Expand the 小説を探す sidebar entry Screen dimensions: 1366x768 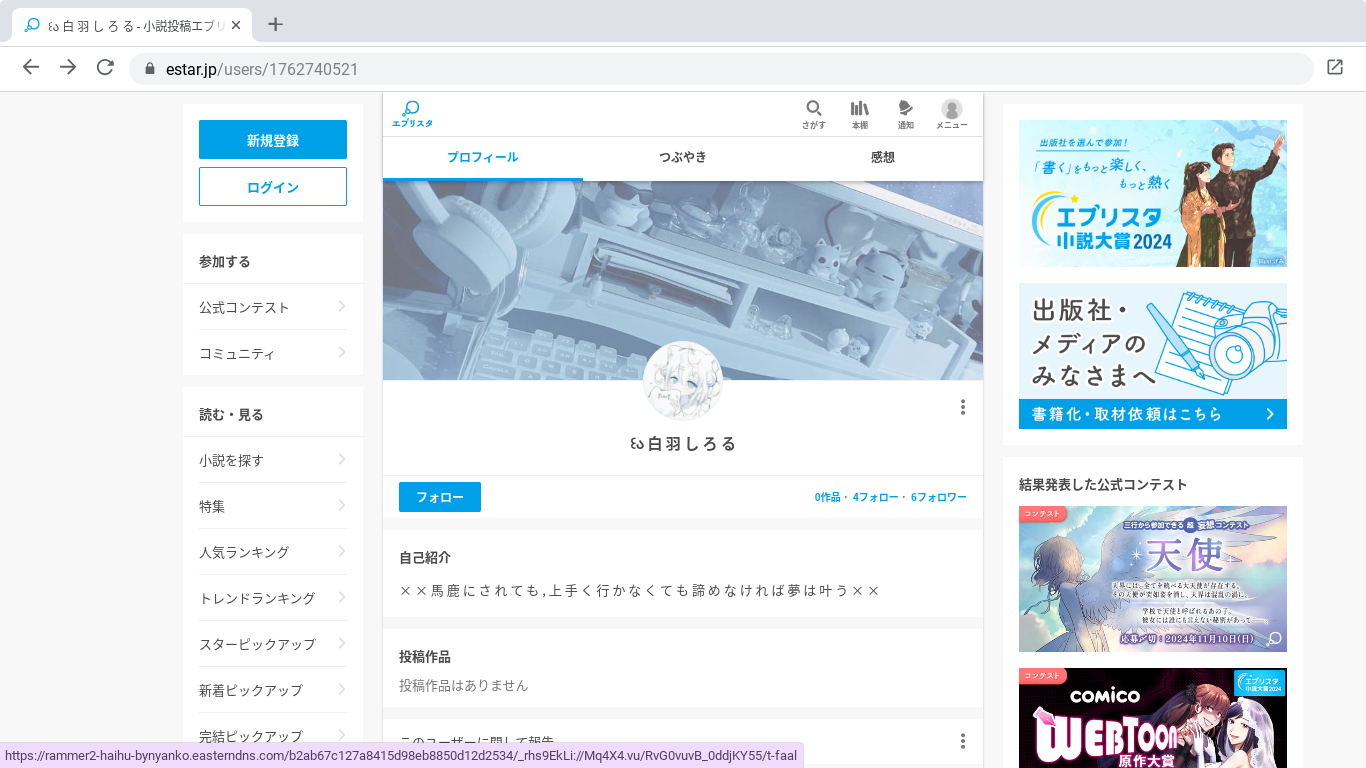point(272,460)
